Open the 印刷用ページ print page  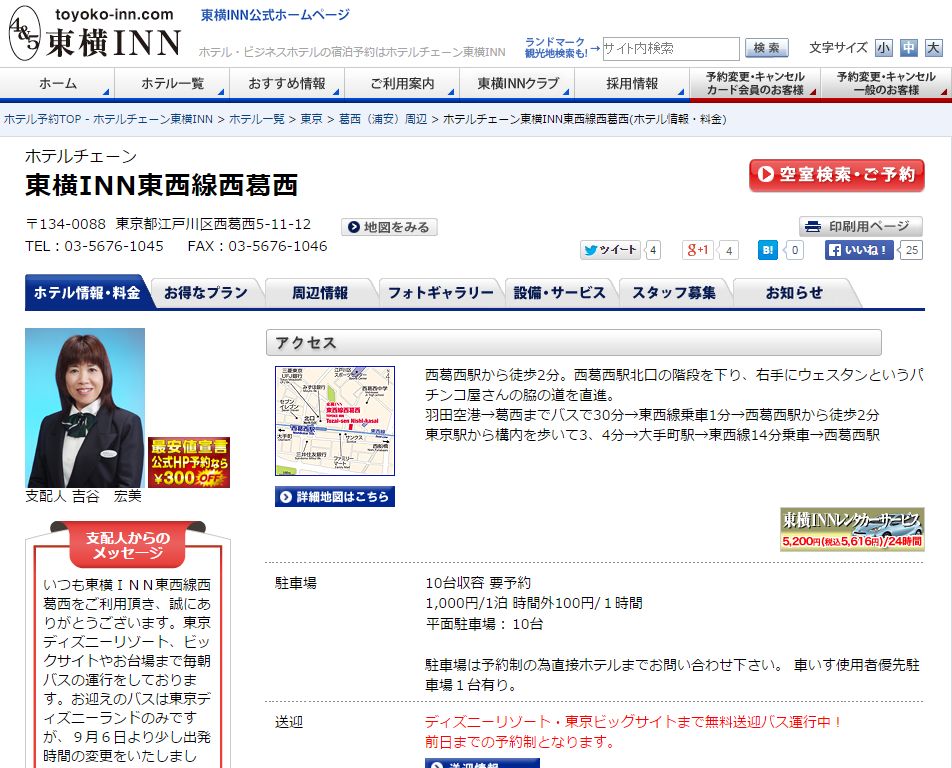click(860, 227)
